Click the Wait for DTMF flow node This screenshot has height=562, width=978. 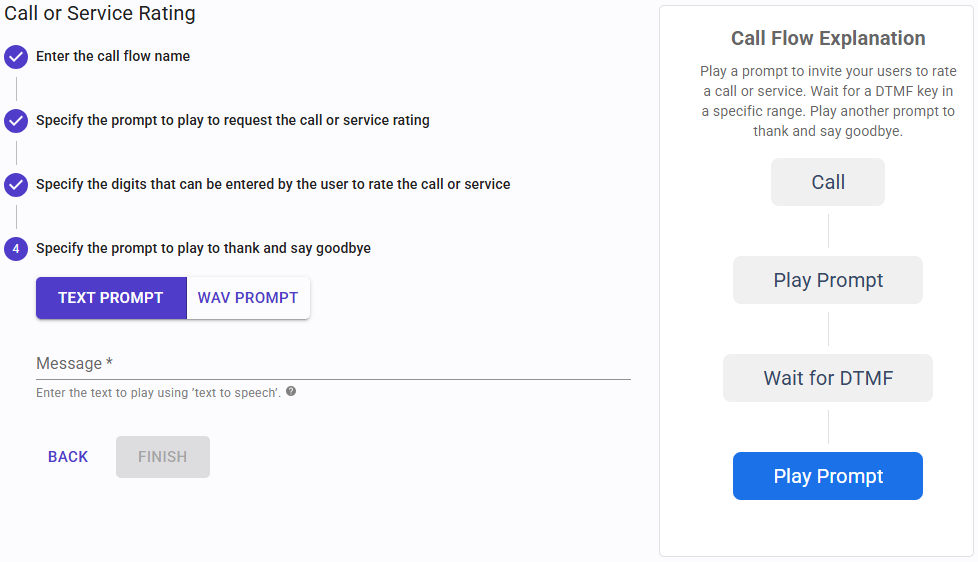tap(828, 378)
